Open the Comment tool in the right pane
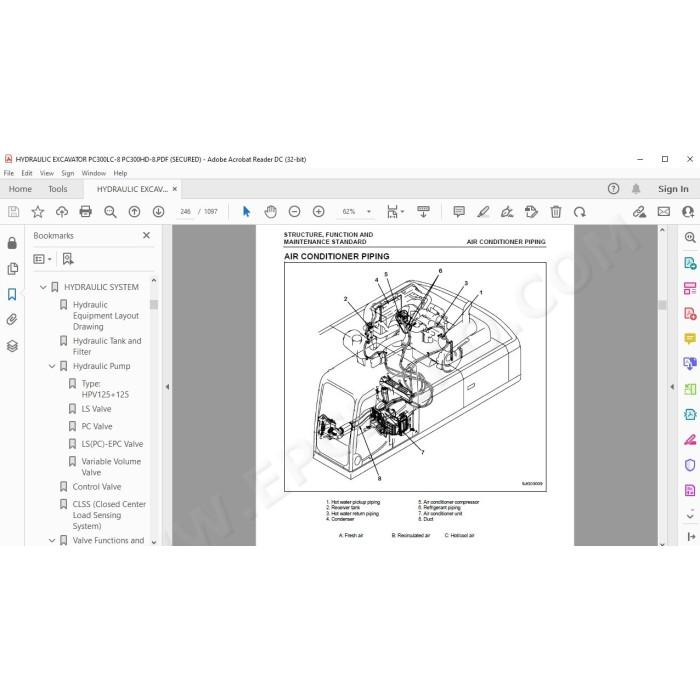700x700 pixels. pyautogui.click(x=690, y=339)
